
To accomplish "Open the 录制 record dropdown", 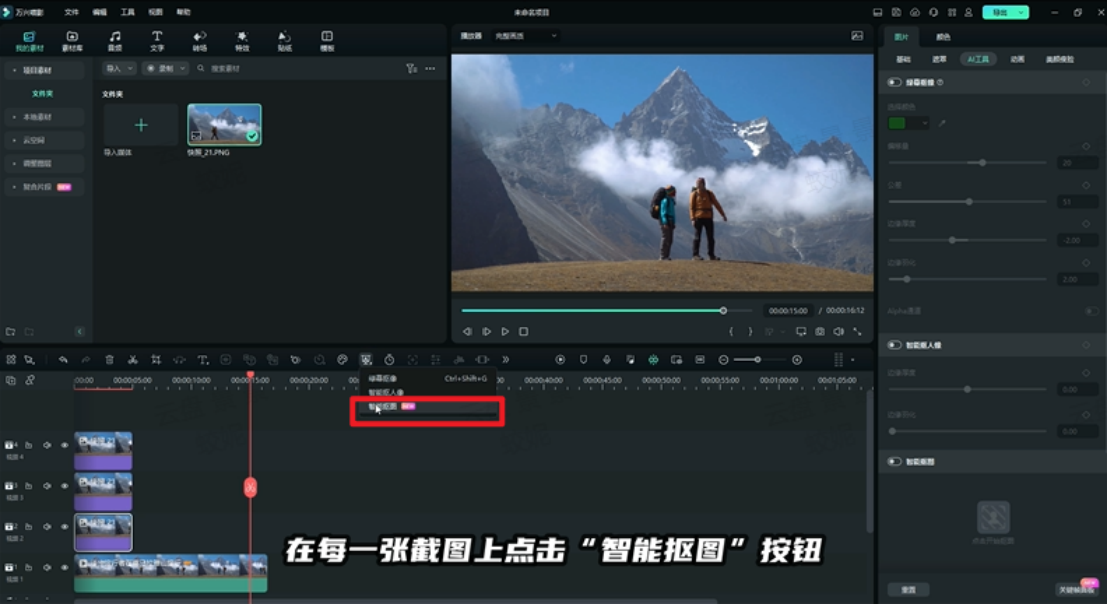I will coord(165,69).
